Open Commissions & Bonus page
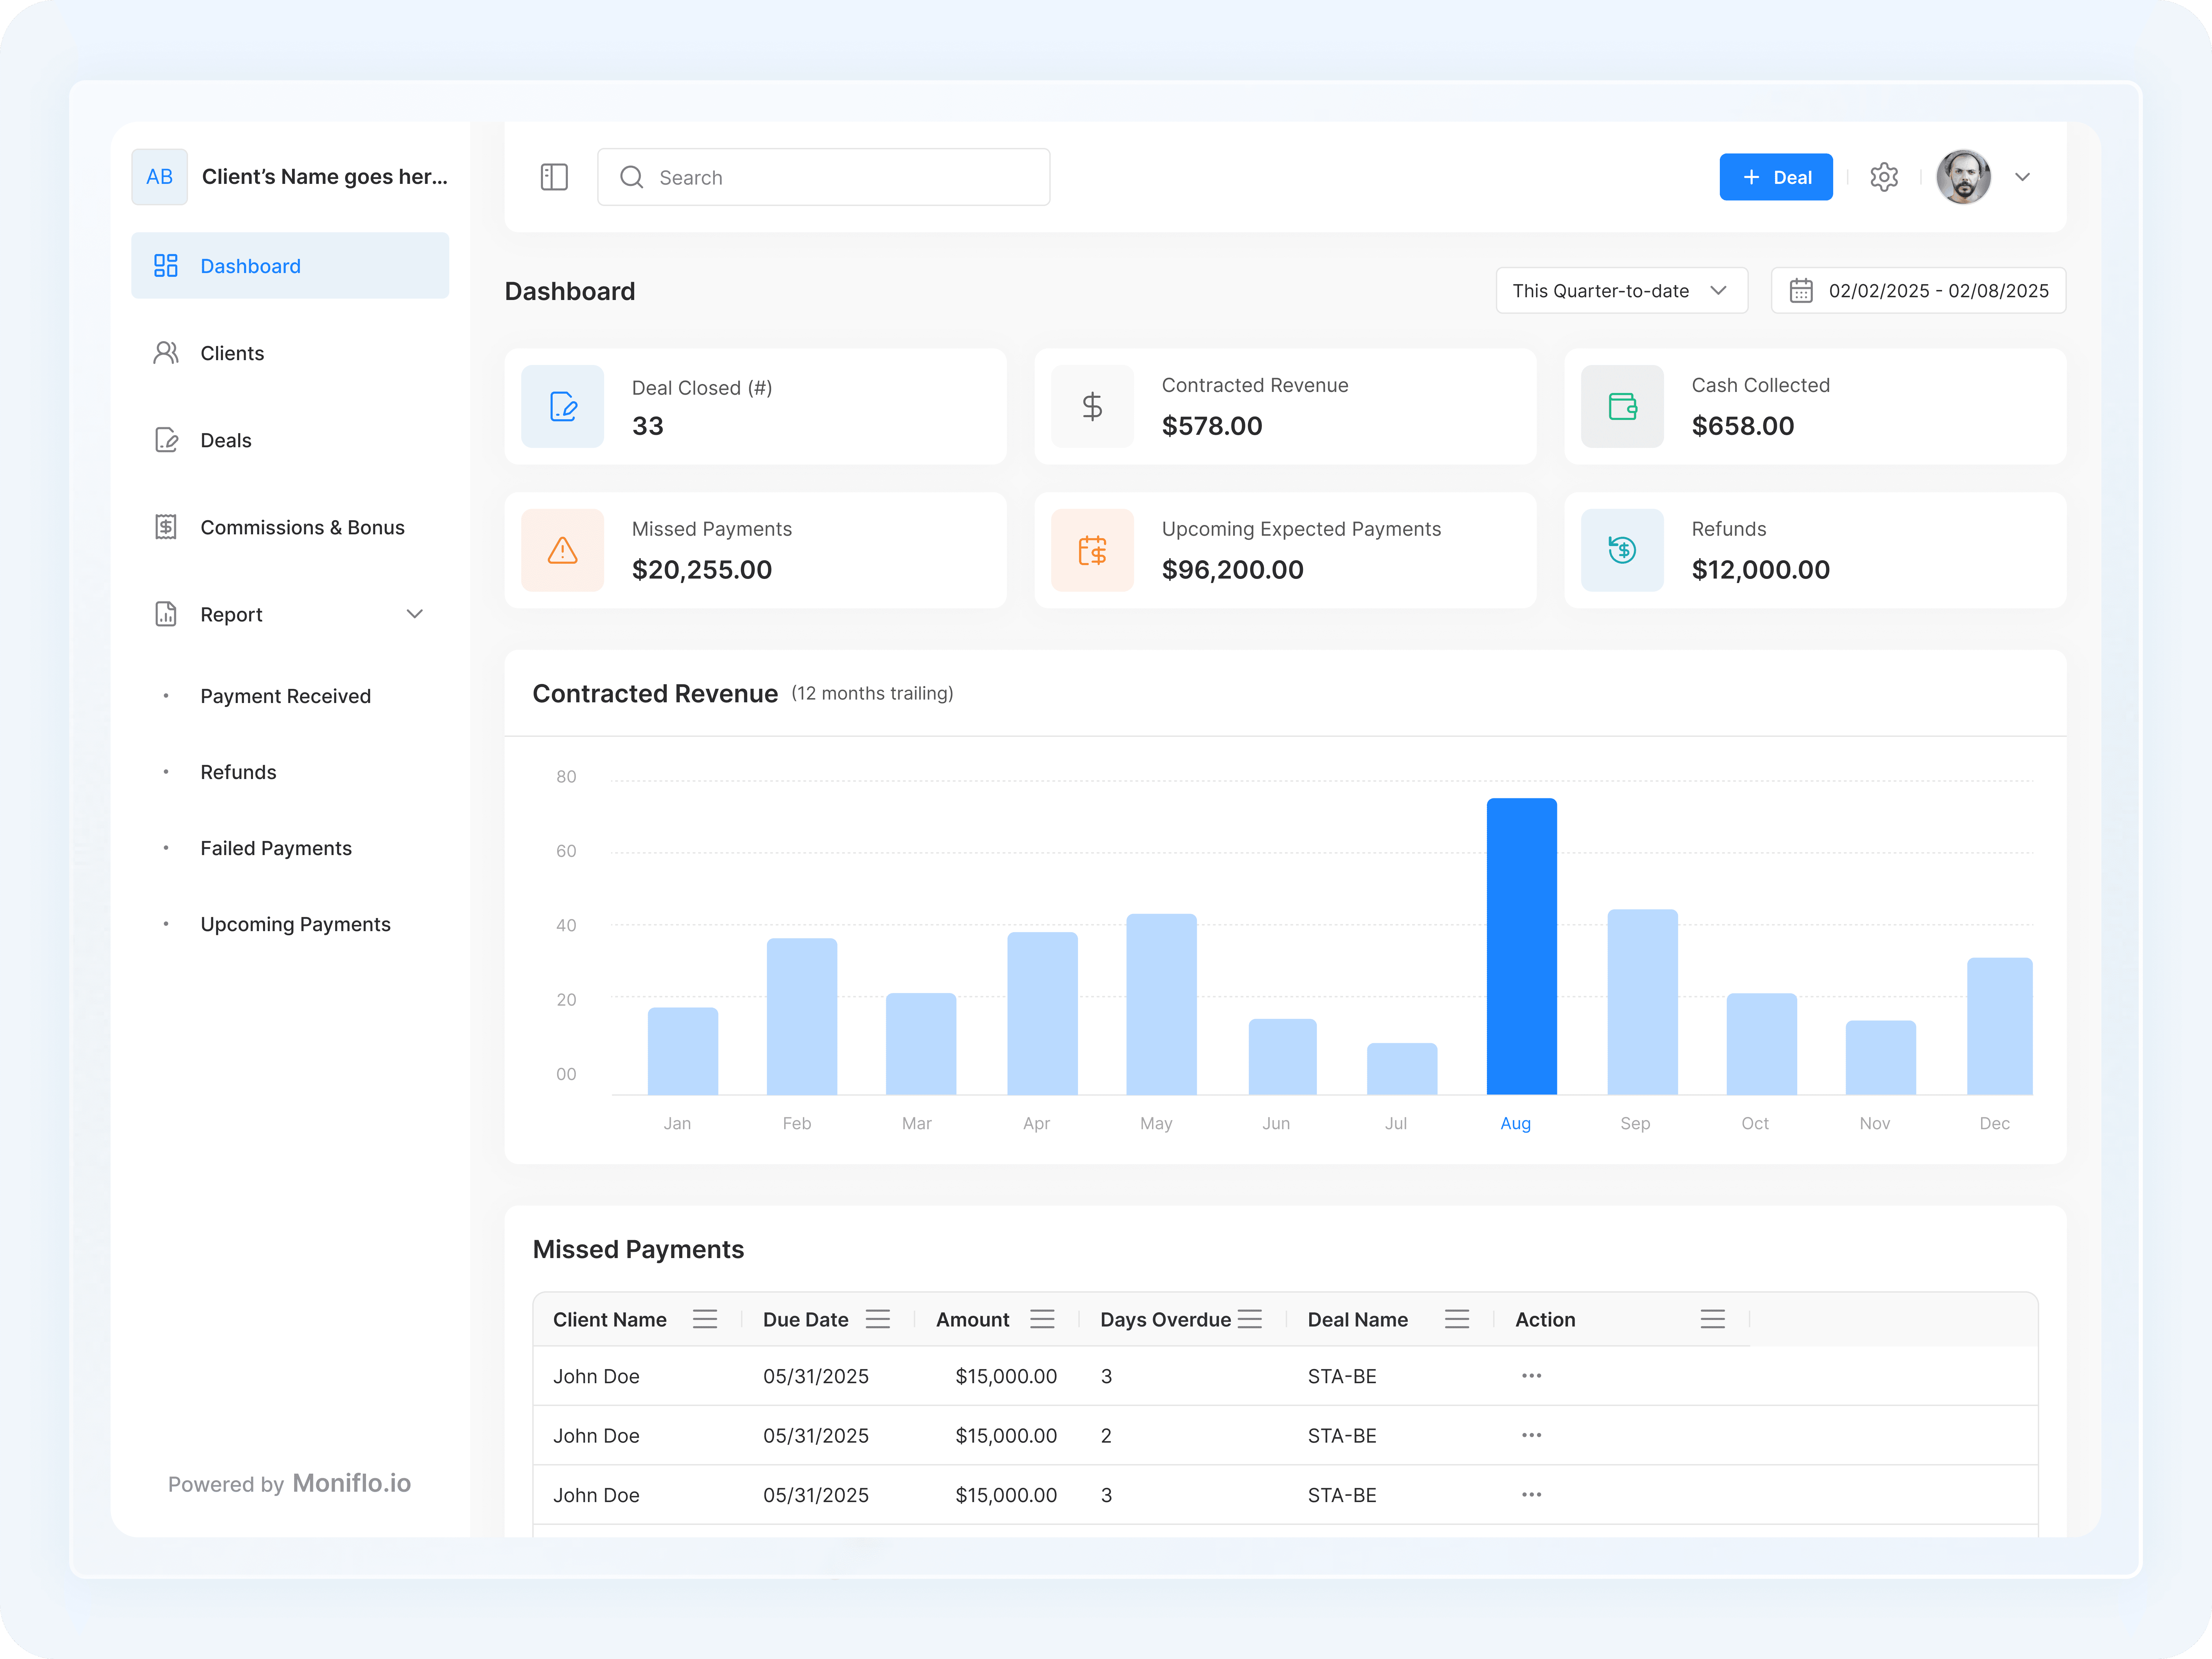 (x=302, y=527)
